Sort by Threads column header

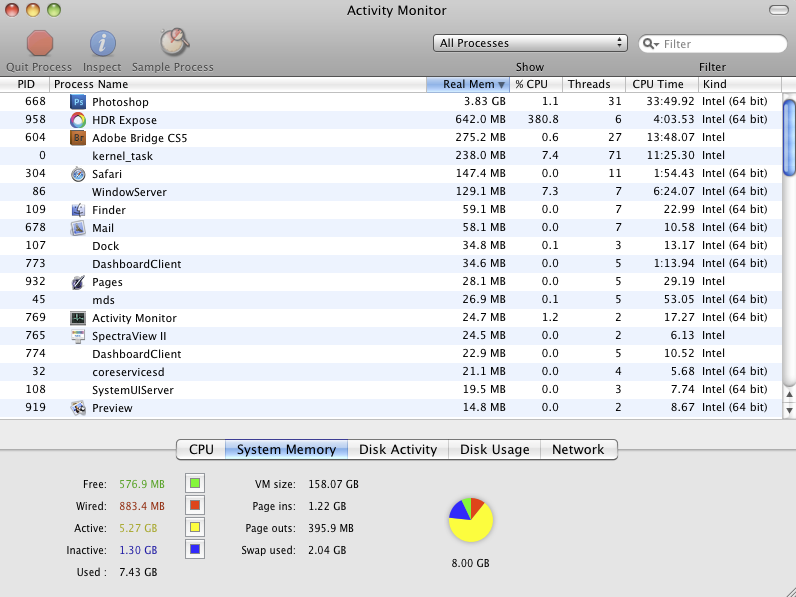click(x=594, y=84)
